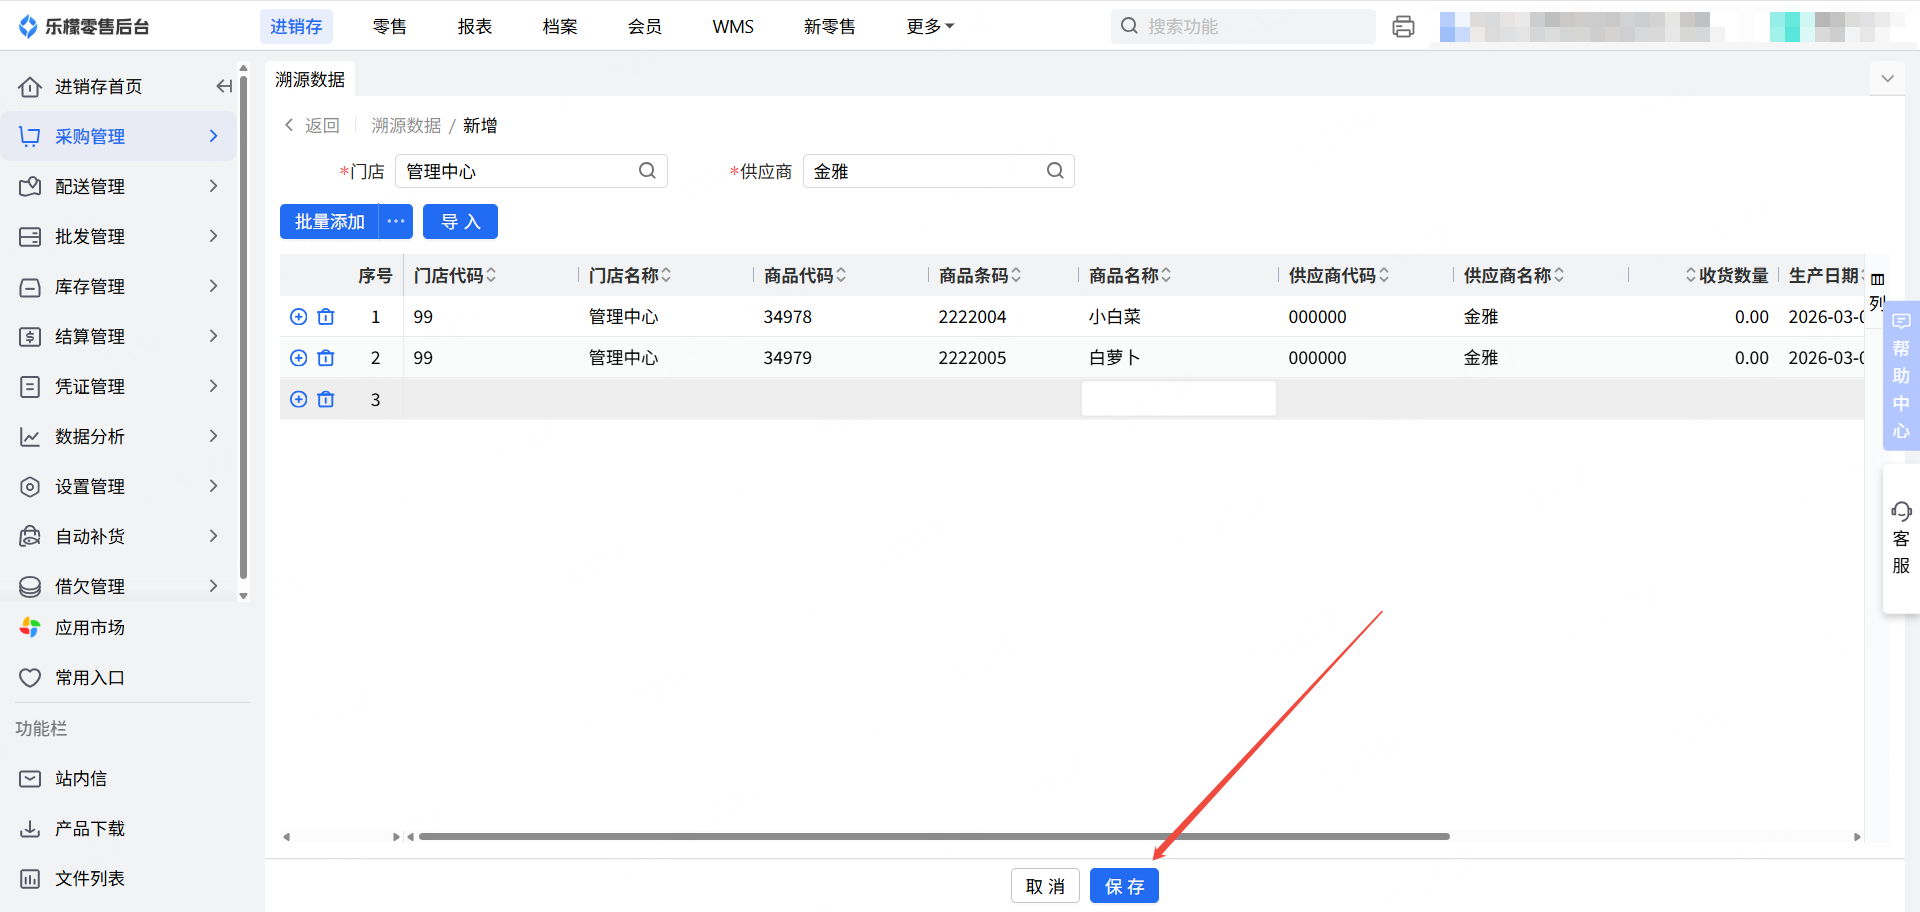Open the 批量添加 more options button
Screen dimensions: 1920x912
click(x=396, y=222)
